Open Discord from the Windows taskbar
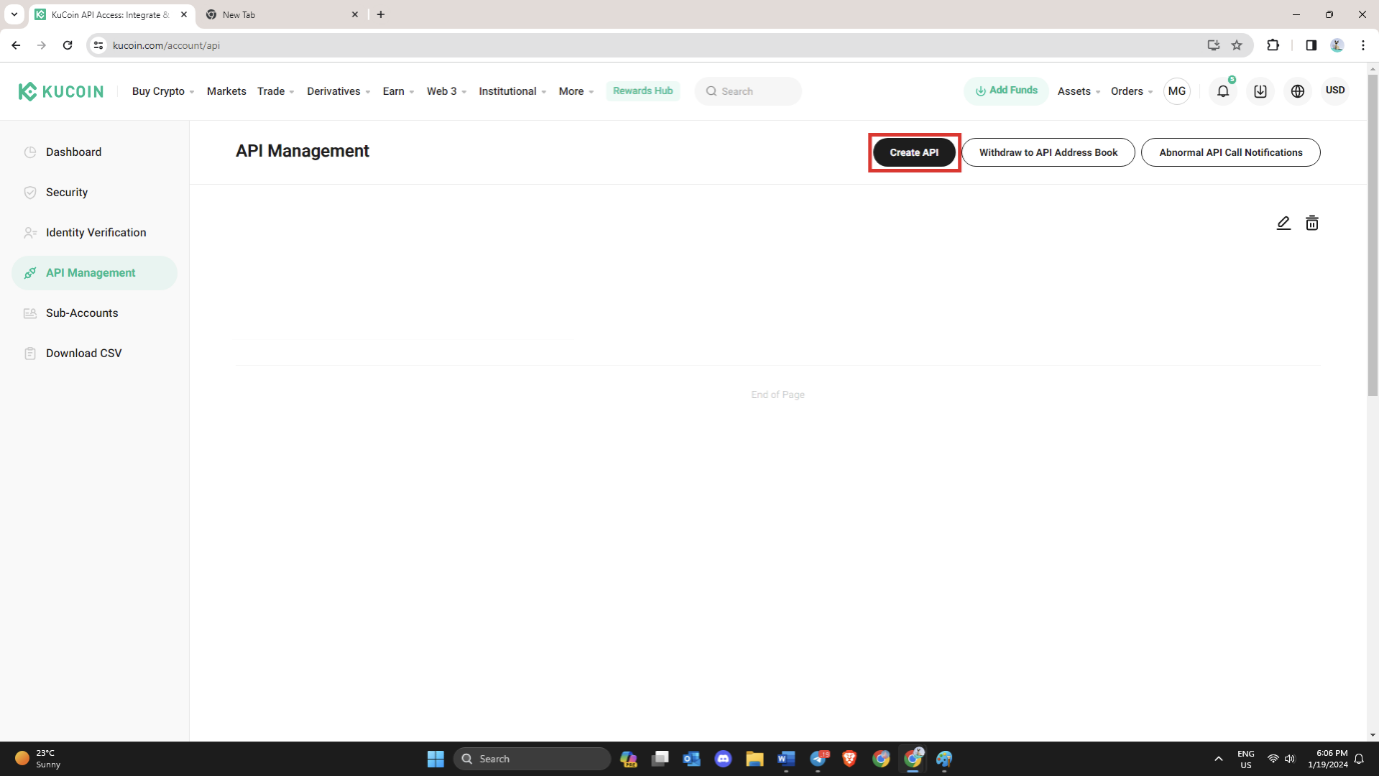1379x776 pixels. 723,759
